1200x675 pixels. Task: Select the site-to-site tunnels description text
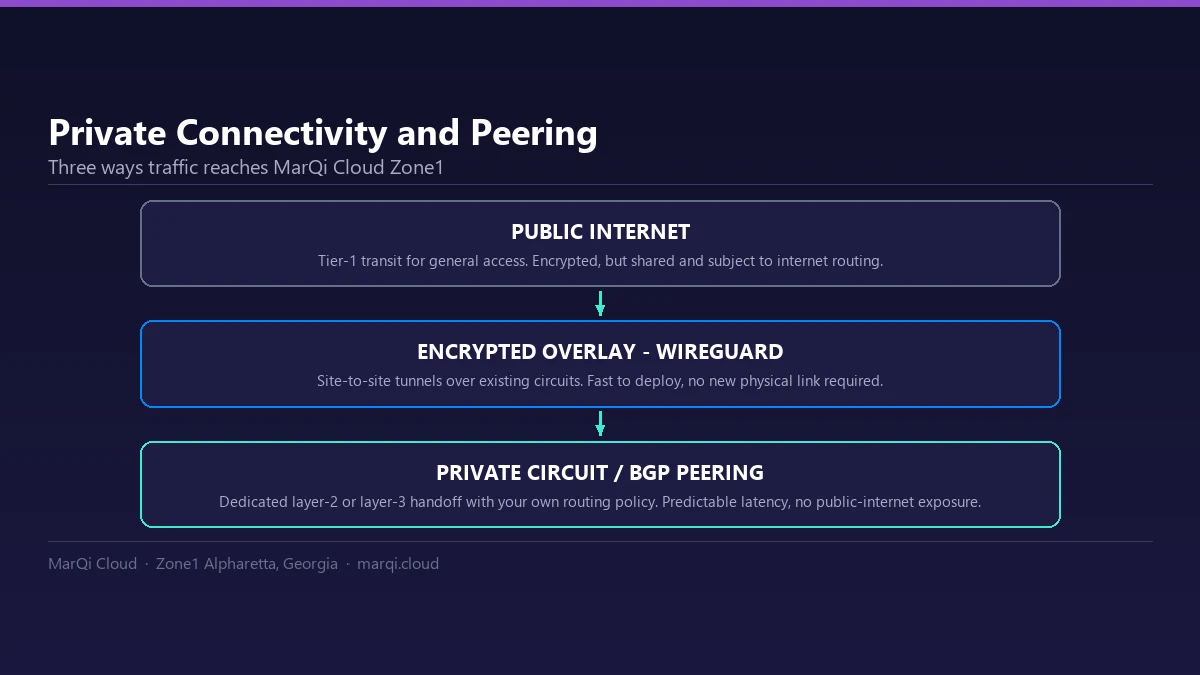click(600, 381)
